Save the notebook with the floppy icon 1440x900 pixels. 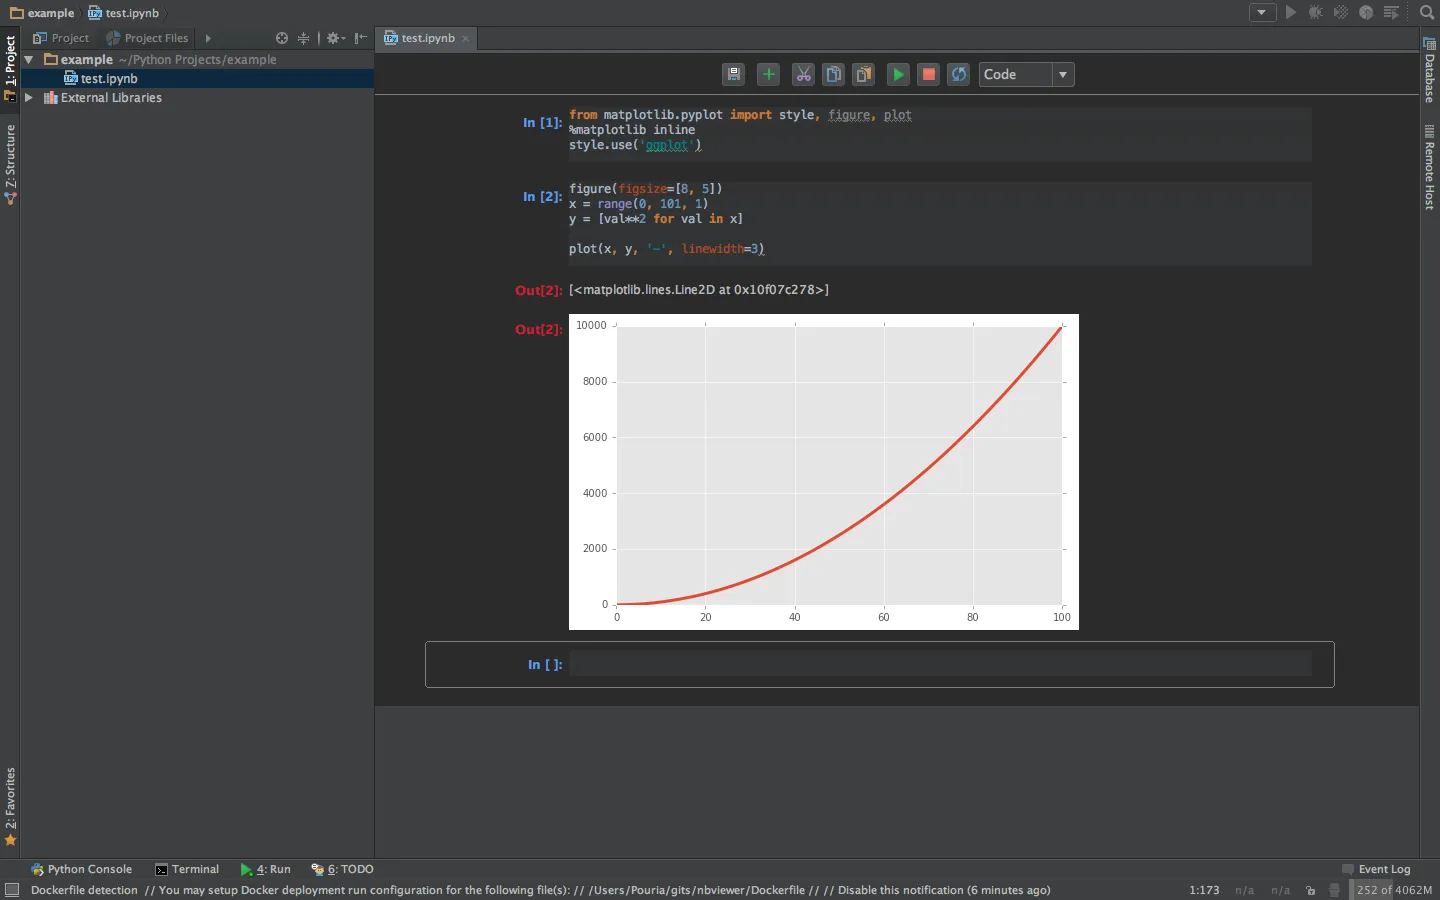click(734, 74)
